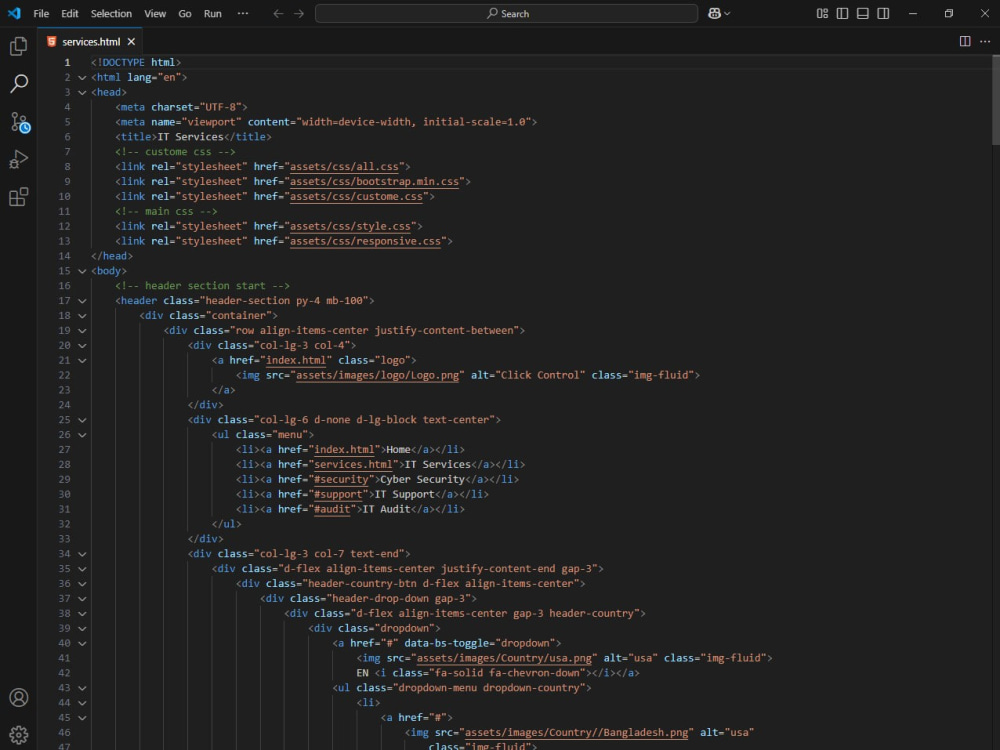Collapse the header block on line 17
The height and width of the screenshot is (750, 1000).
82,301
